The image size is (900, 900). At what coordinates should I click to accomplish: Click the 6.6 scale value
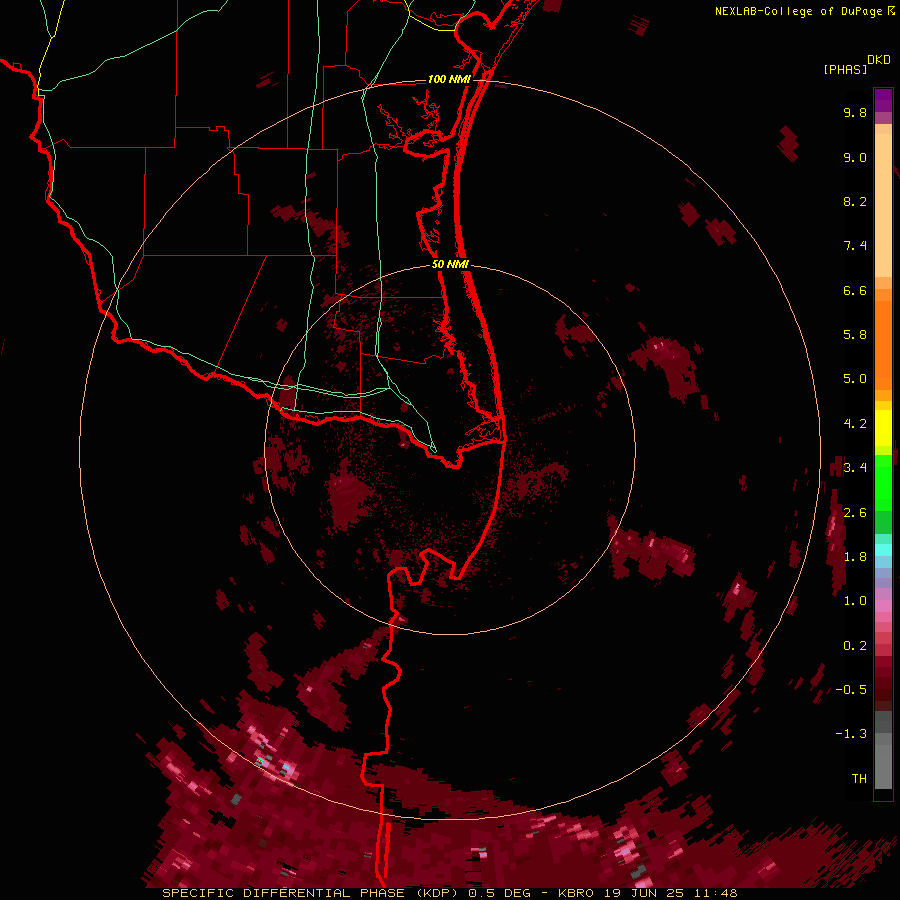pos(855,290)
